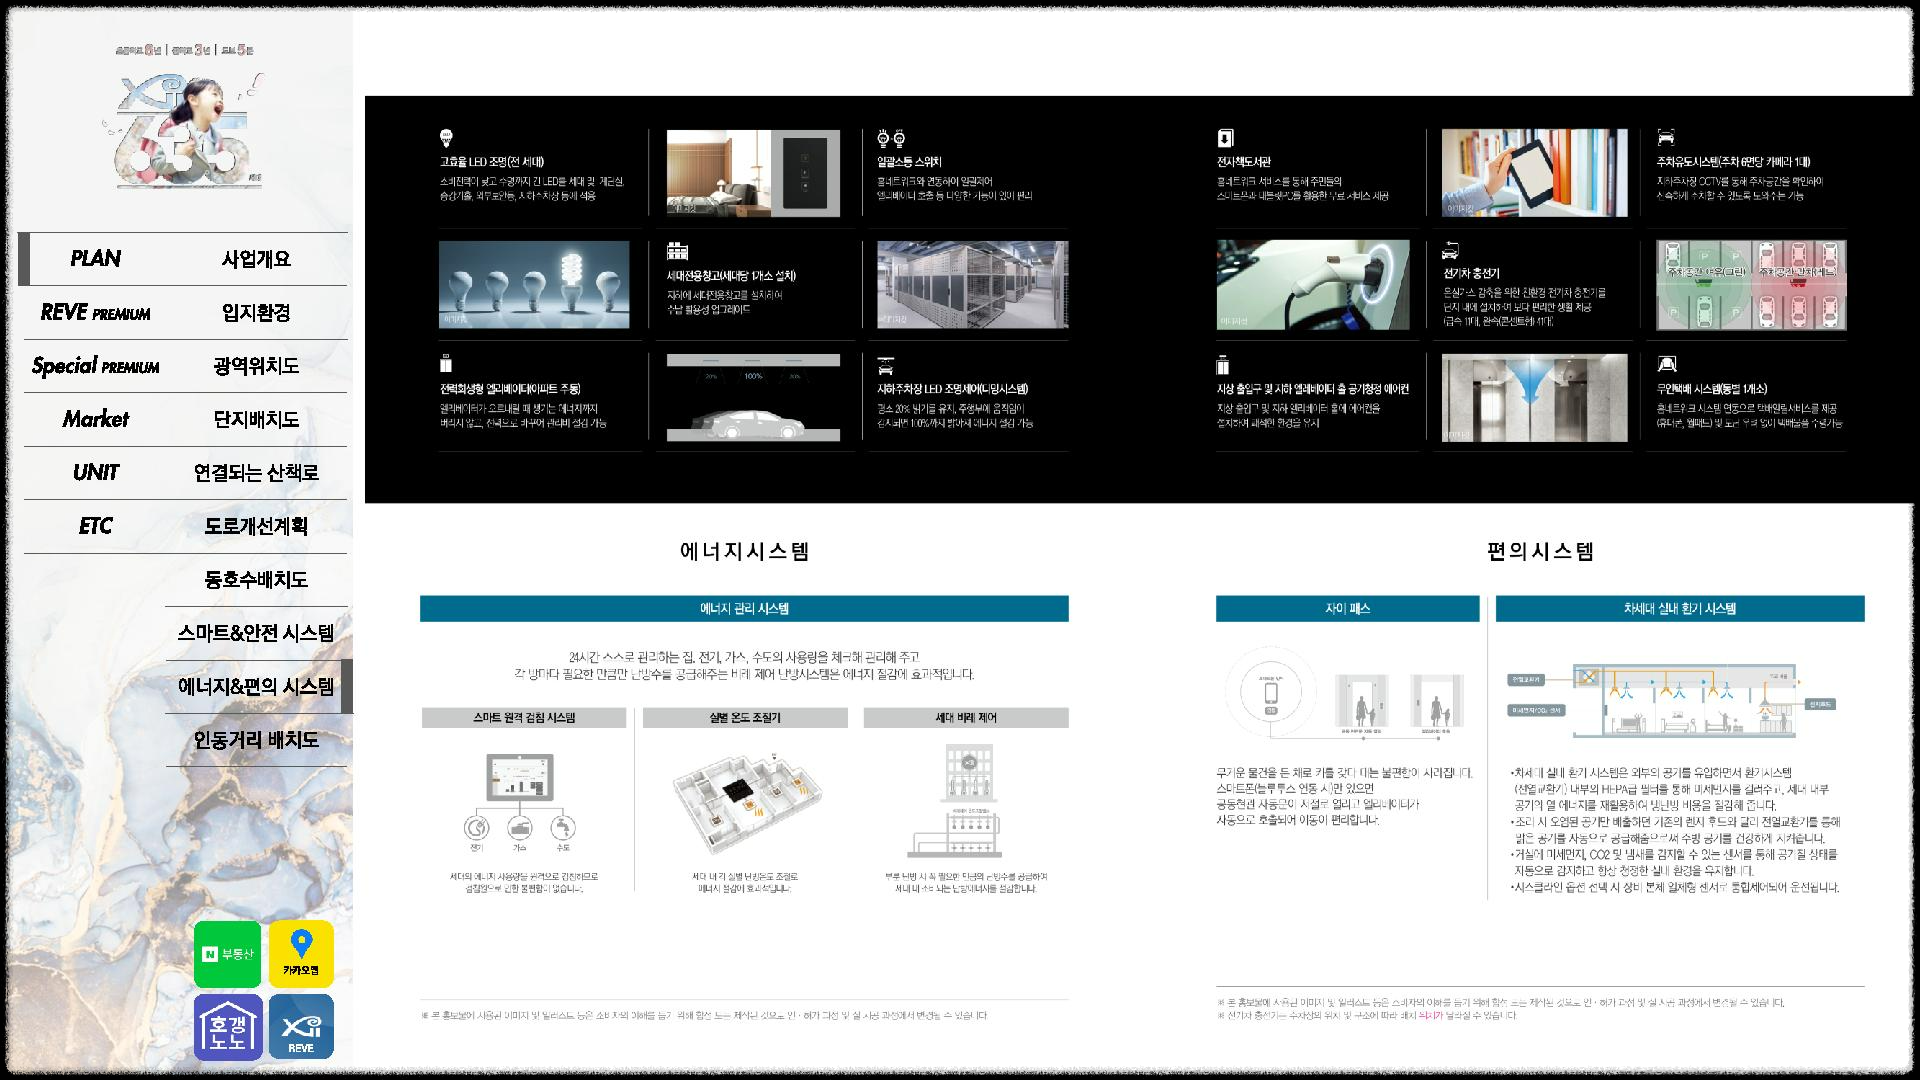The width and height of the screenshot is (1920, 1080).
Task: Open the Special PREMIUM category
Action: click(x=95, y=366)
